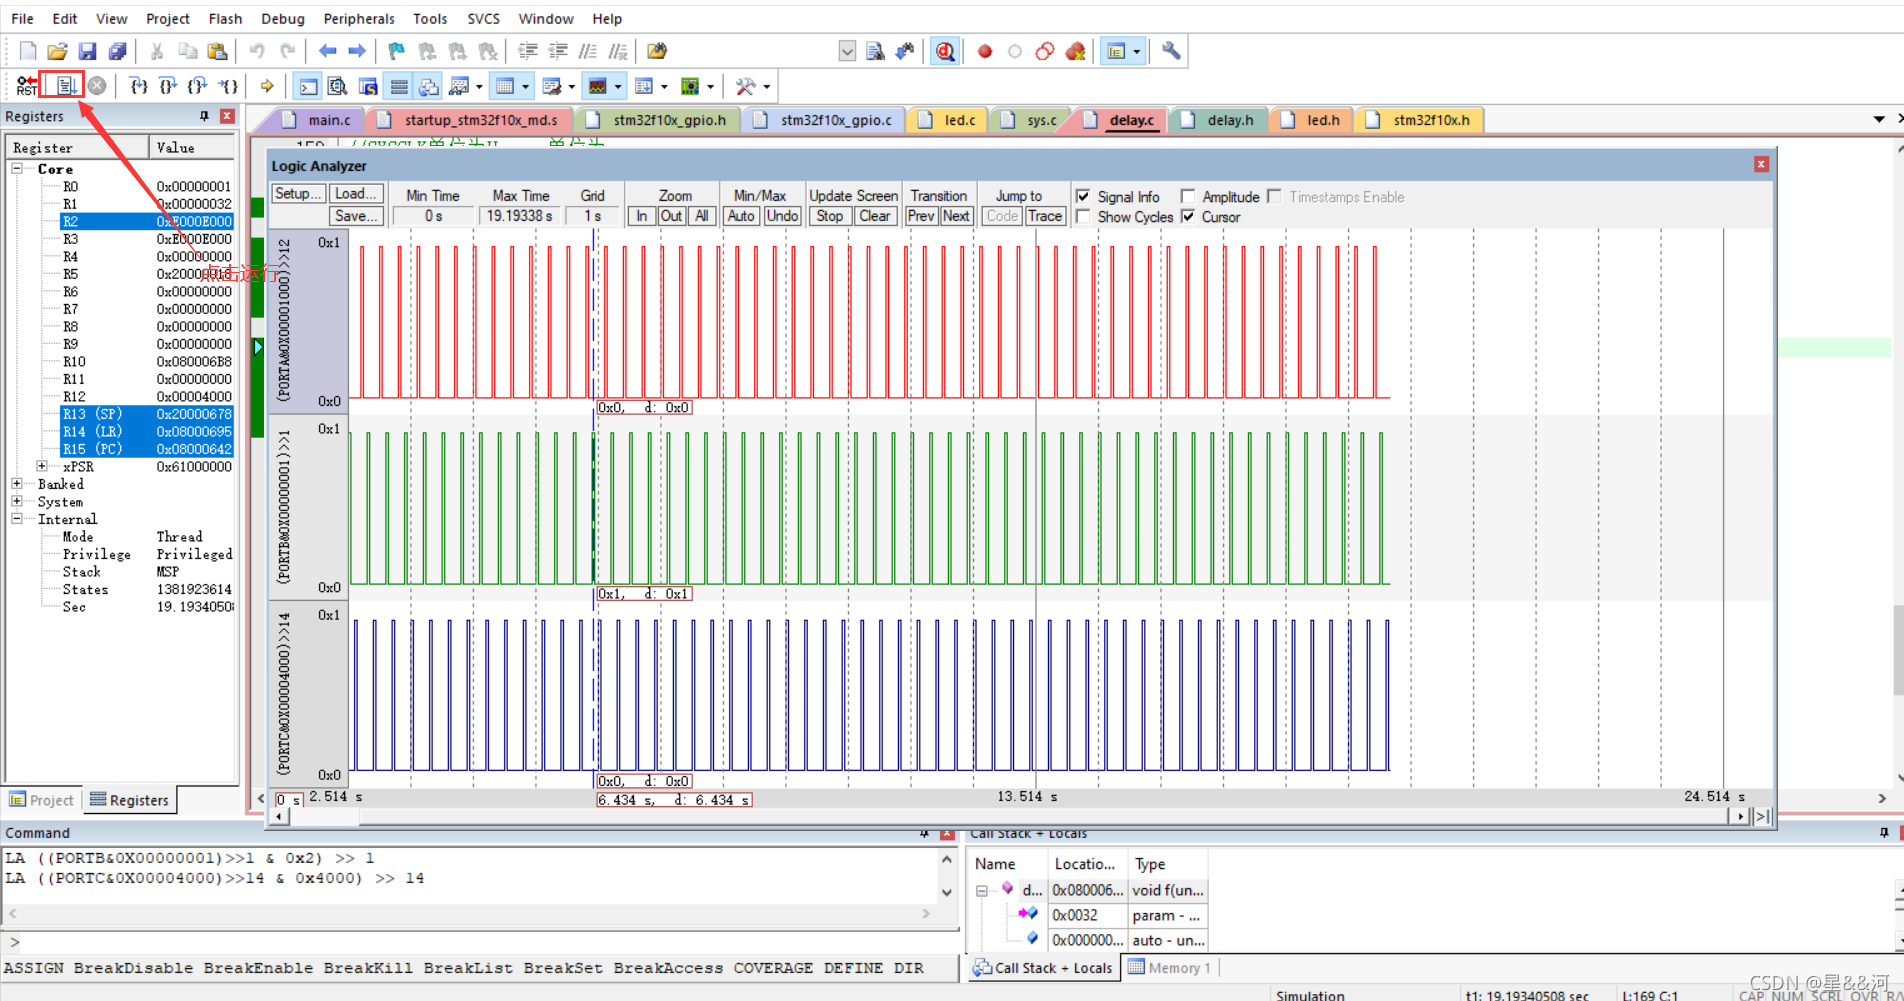Screen dimensions: 1904x1001
Task: Switch to the led.c tab
Action: coord(948,120)
